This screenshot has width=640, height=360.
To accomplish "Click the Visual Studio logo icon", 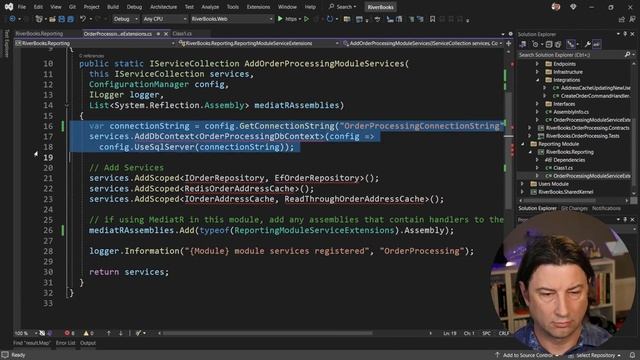I will coord(9,7).
